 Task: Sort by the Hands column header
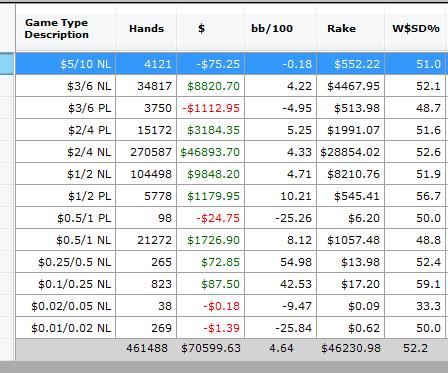[x=146, y=29]
